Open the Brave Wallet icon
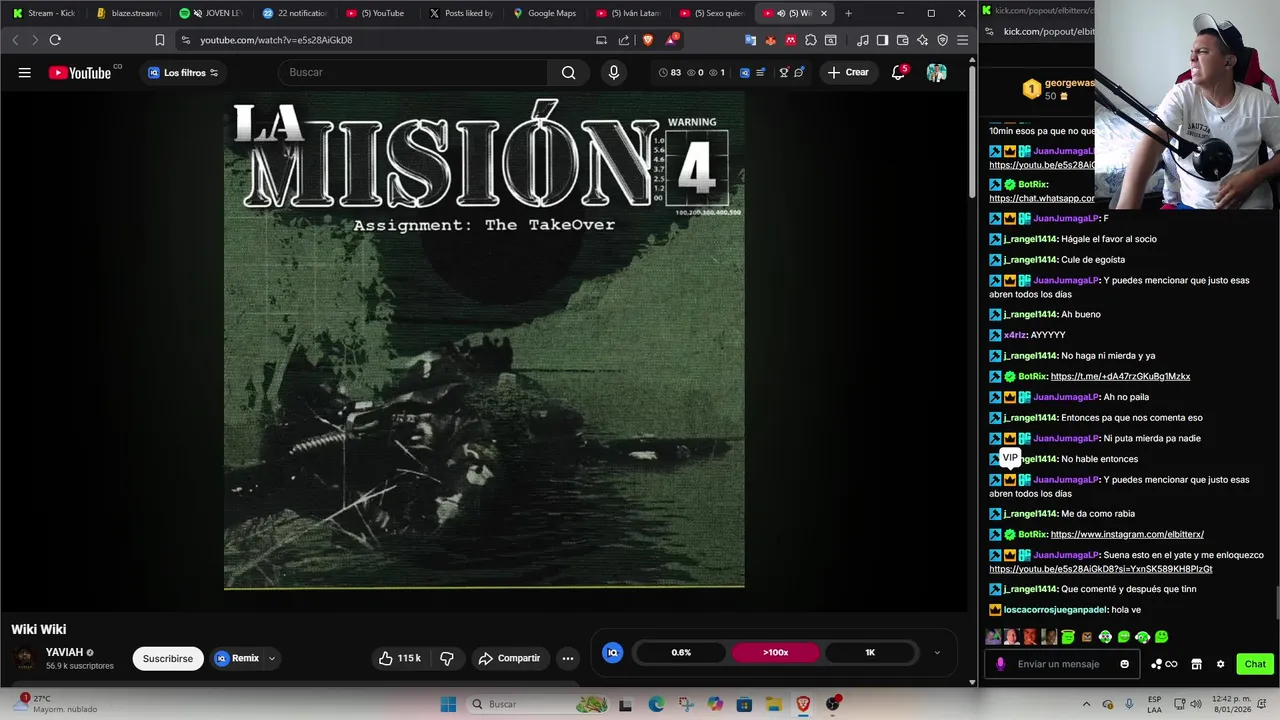This screenshot has height=720, width=1280. (902, 40)
